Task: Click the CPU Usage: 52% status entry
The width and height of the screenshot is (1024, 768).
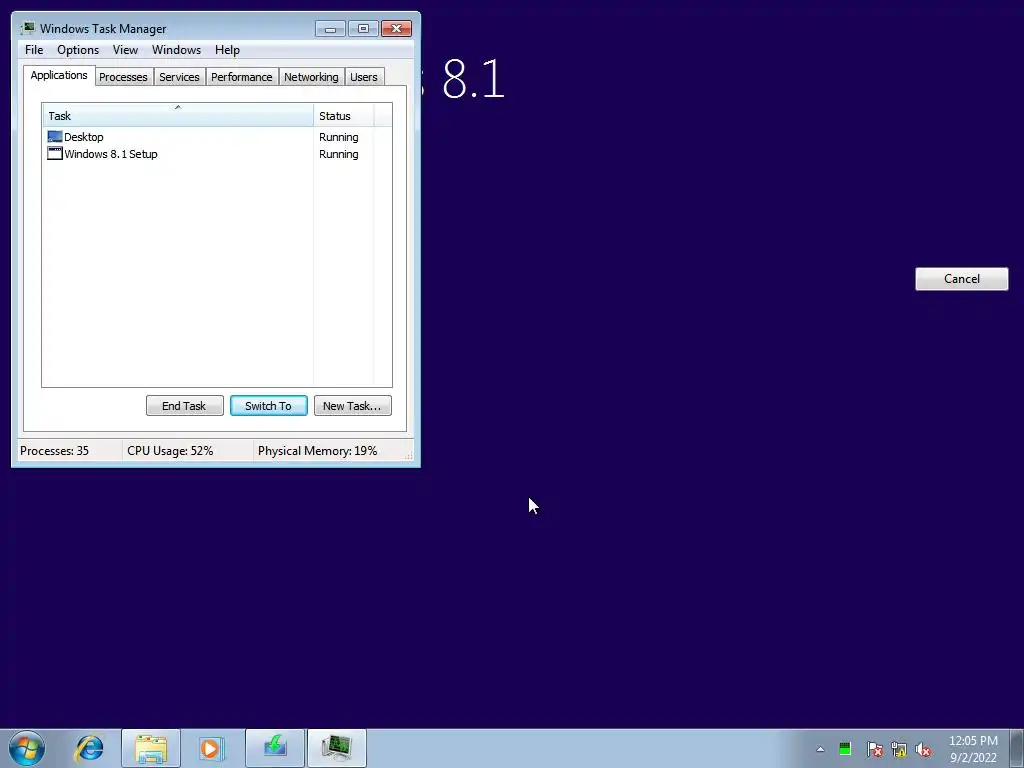Action: 170,451
